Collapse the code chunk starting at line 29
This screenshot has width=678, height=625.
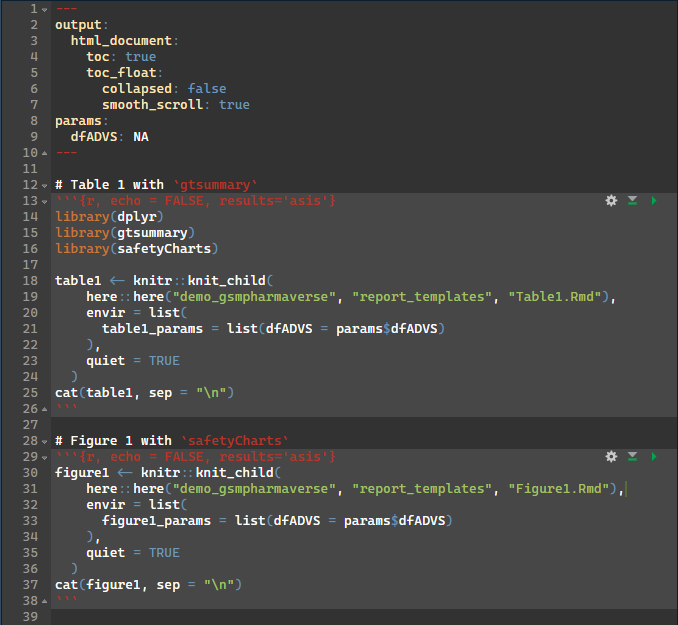(44, 457)
